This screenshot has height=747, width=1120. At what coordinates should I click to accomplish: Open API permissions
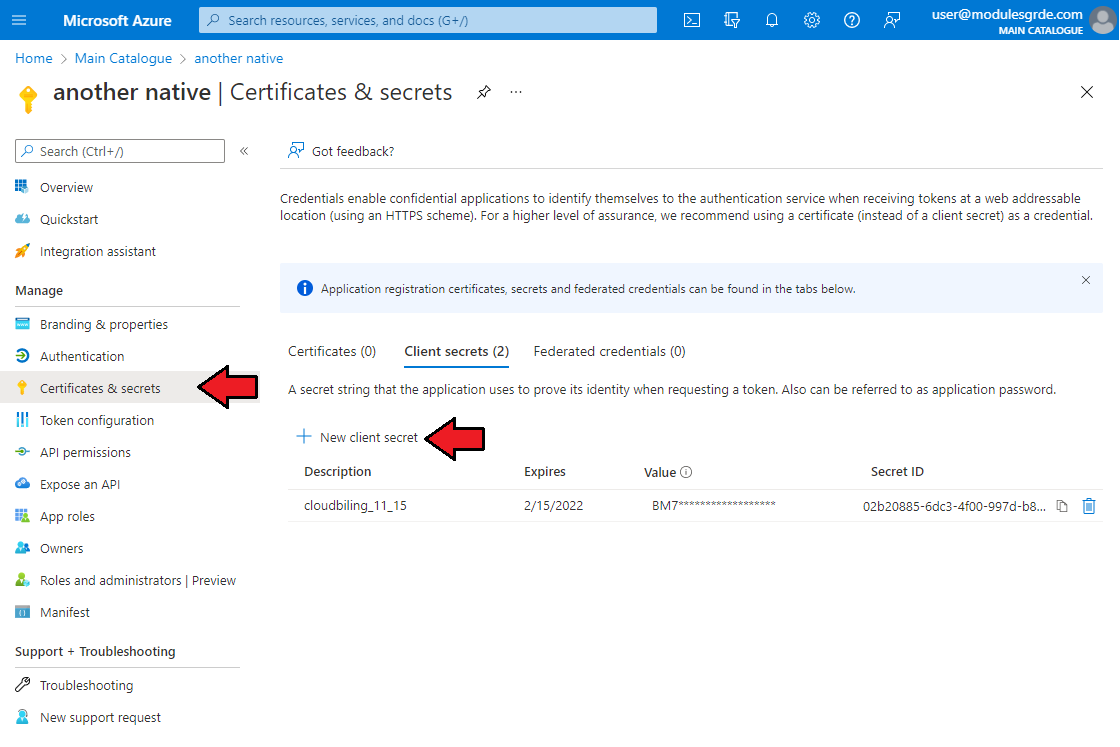[x=85, y=452]
